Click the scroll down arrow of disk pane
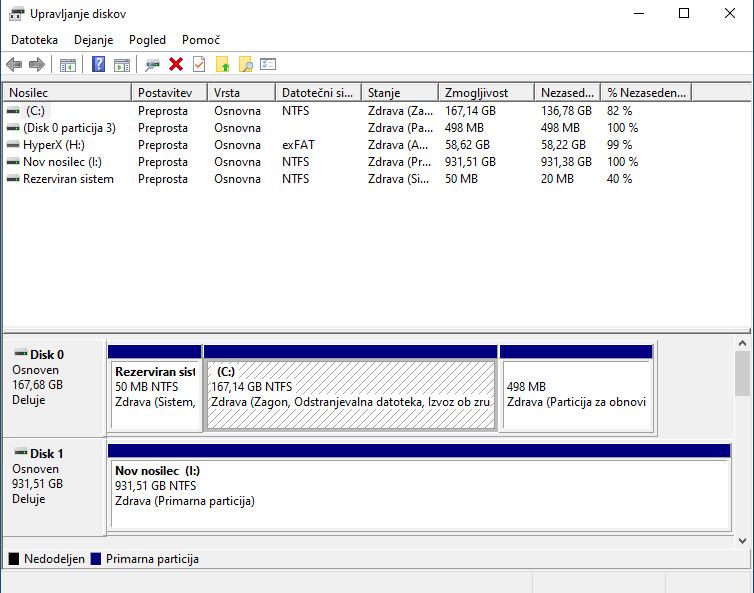The image size is (754, 593). 742,541
